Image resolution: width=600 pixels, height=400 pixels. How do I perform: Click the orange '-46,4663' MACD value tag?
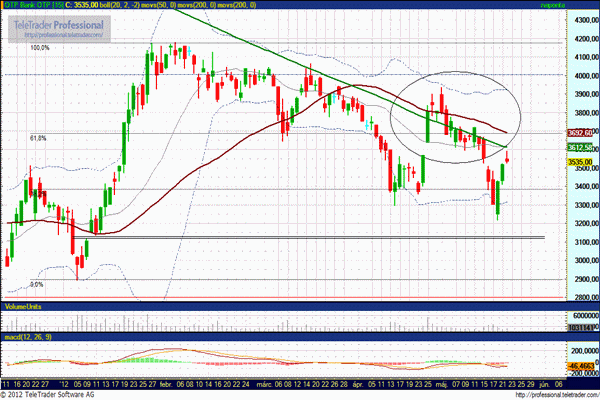tap(581, 366)
